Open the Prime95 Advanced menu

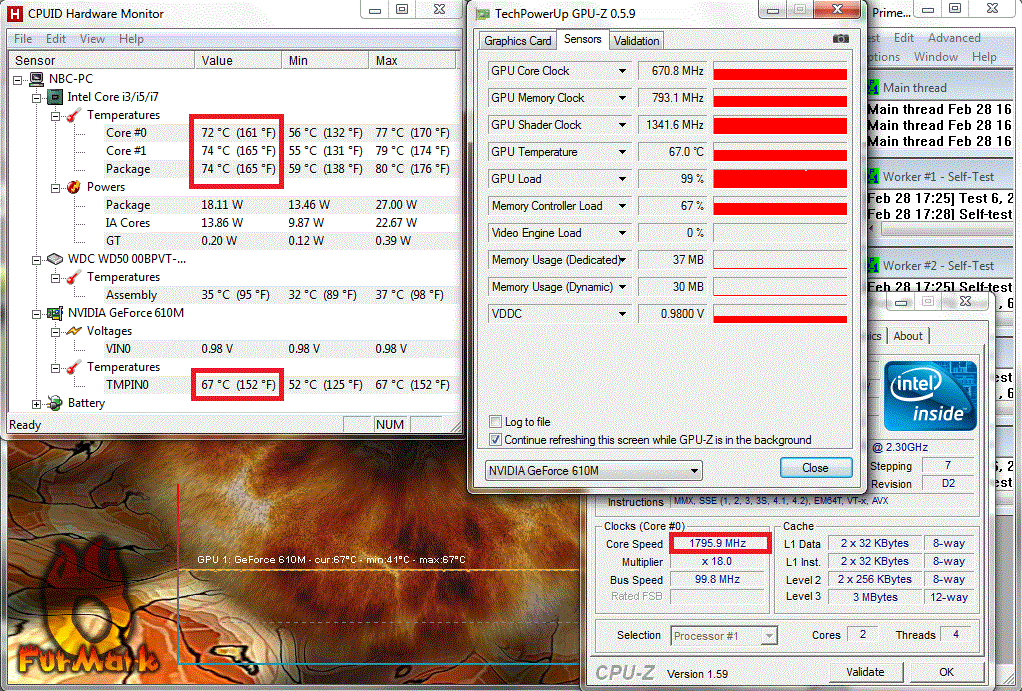[954, 38]
